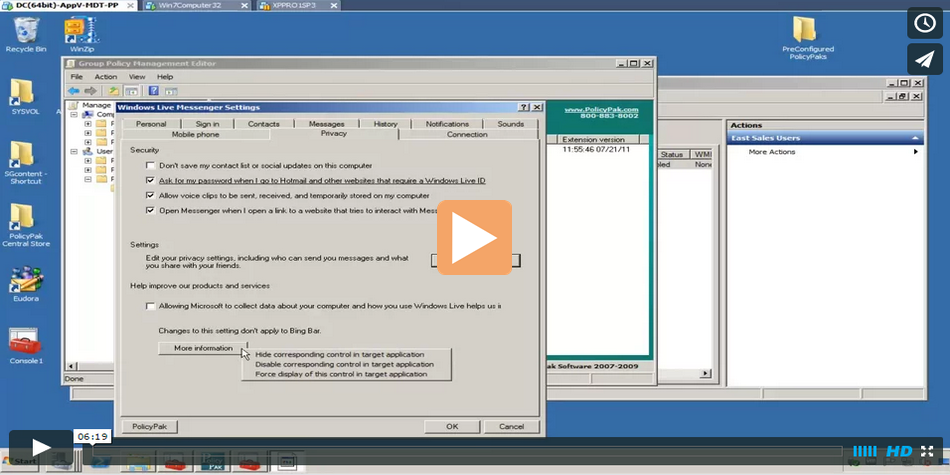Screen dimensions: 950x475
Task: Click the Share paper plane icon
Action: tap(925, 59)
